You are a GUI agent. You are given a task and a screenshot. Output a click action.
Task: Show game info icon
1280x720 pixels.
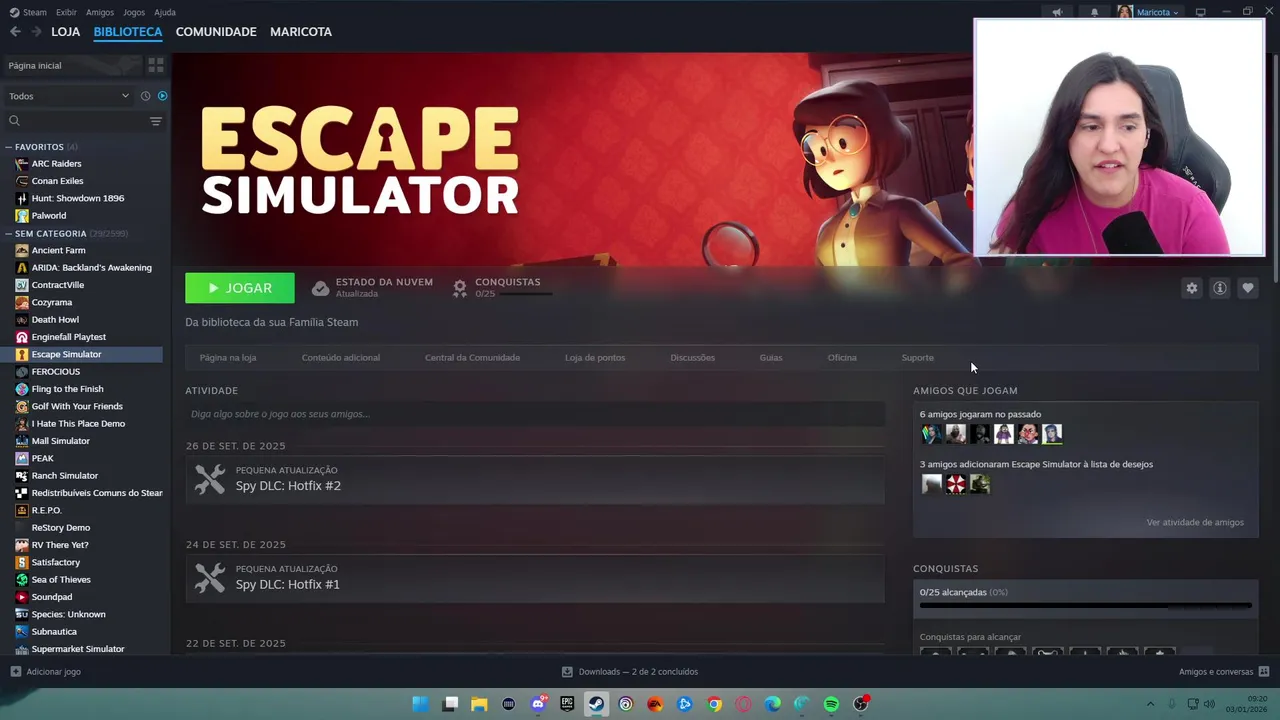(1220, 288)
